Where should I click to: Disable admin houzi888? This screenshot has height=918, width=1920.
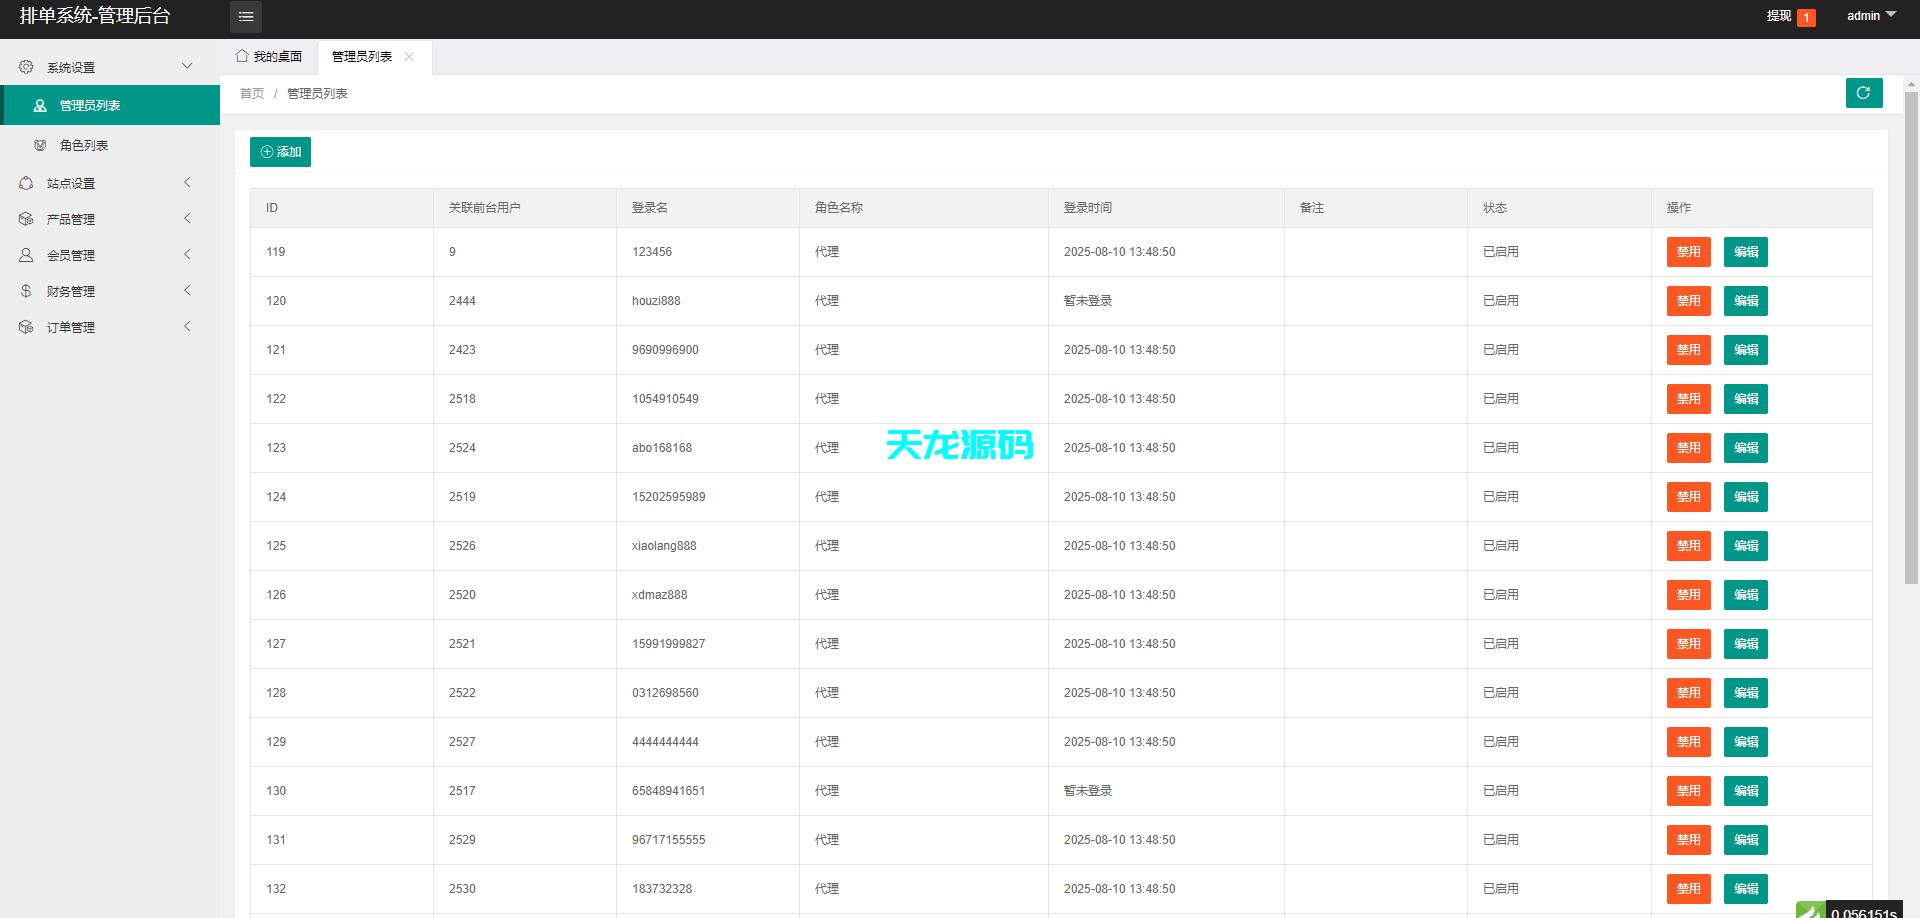1688,301
